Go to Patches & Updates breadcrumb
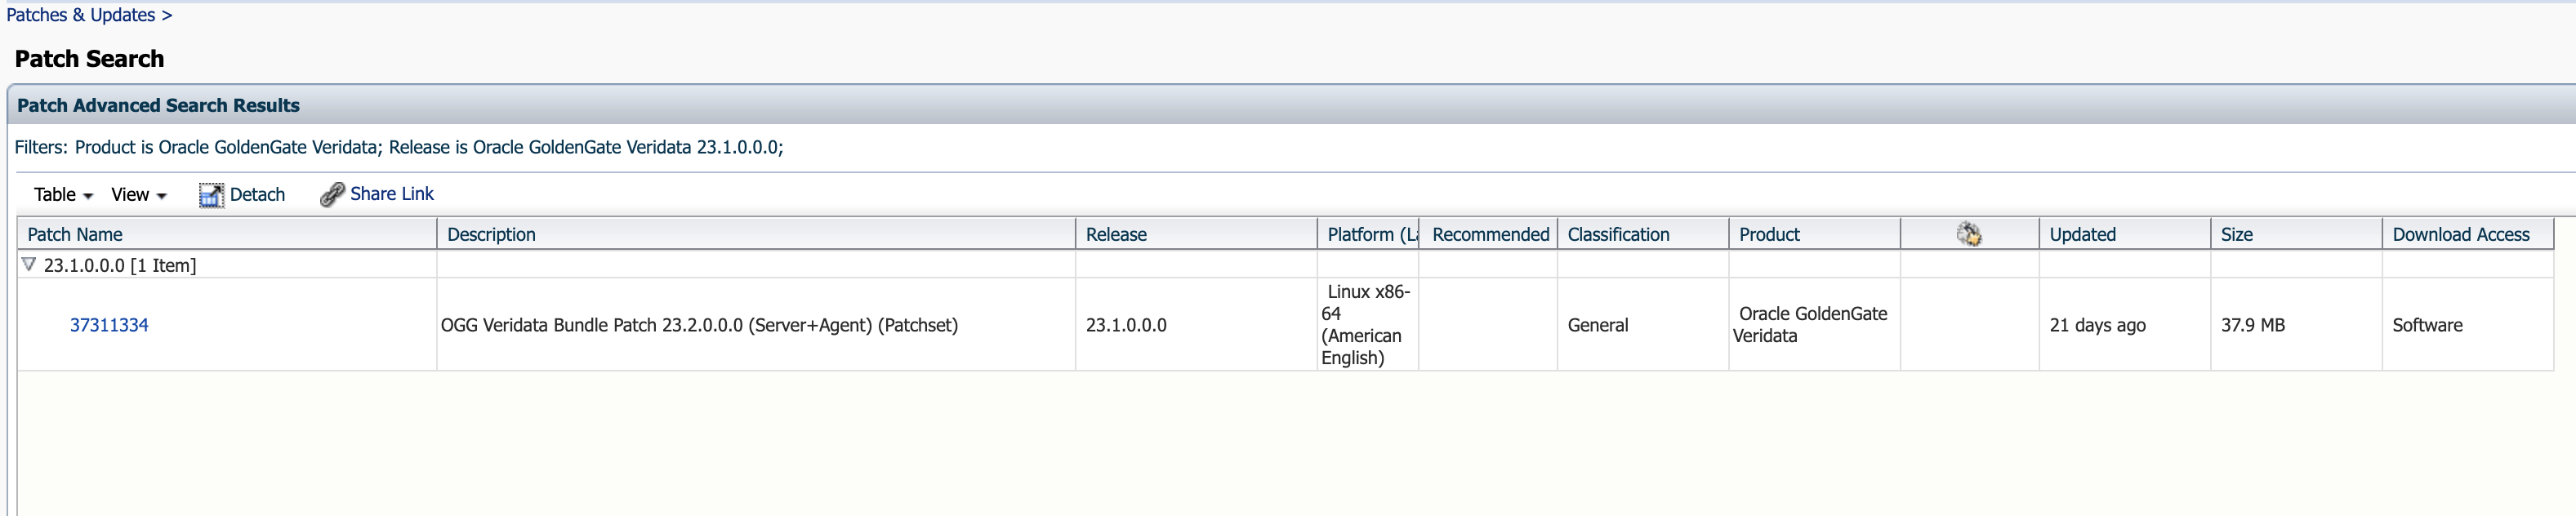This screenshot has height=516, width=2576. (81, 15)
